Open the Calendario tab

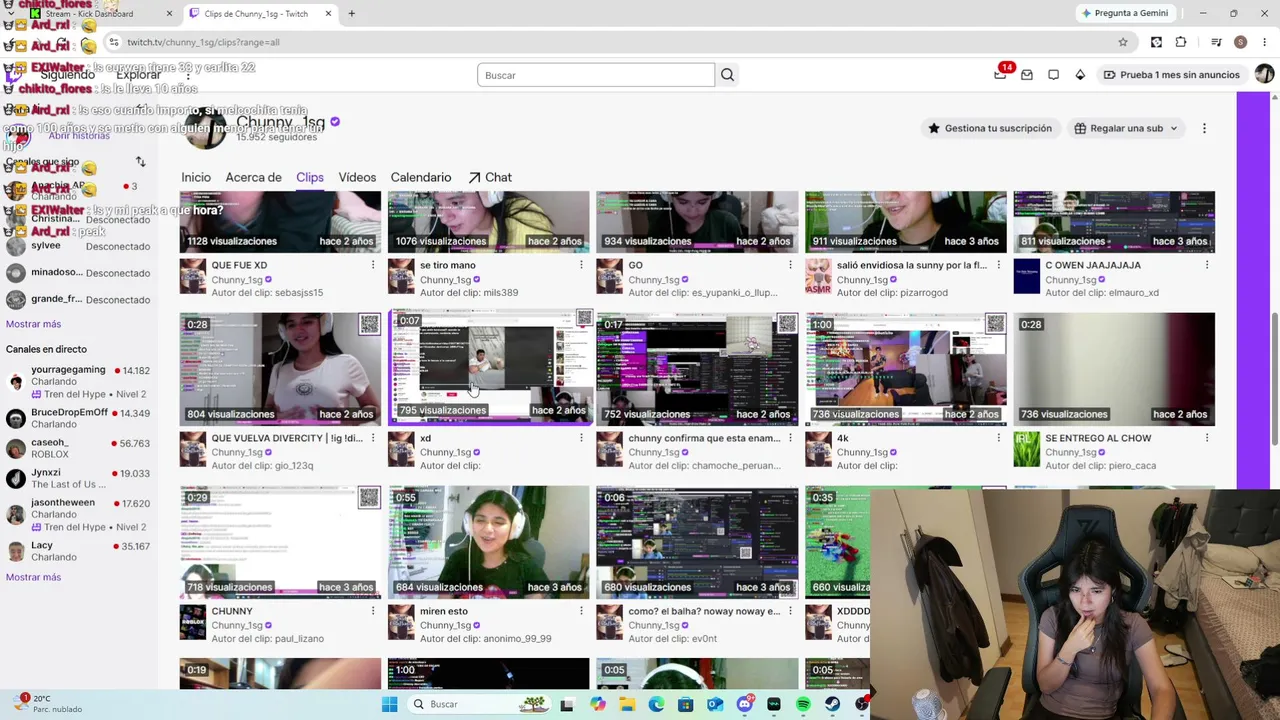tap(421, 177)
